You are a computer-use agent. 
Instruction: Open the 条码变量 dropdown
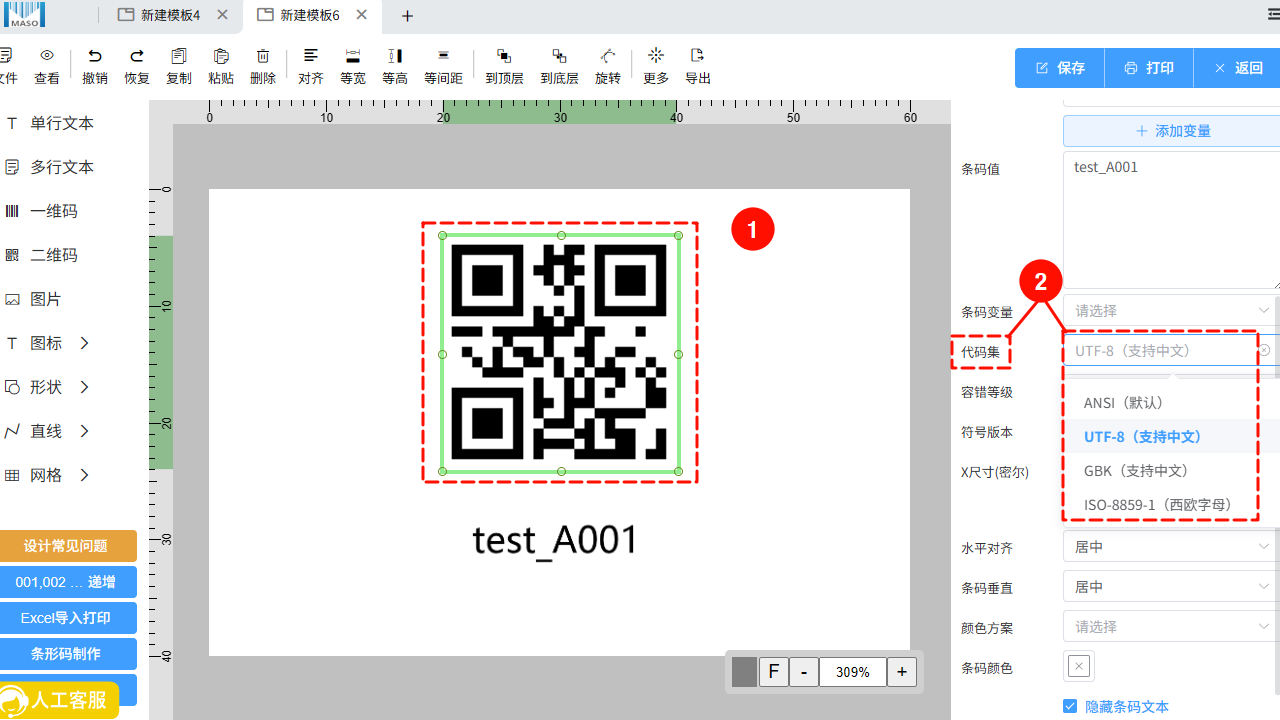pos(1171,311)
